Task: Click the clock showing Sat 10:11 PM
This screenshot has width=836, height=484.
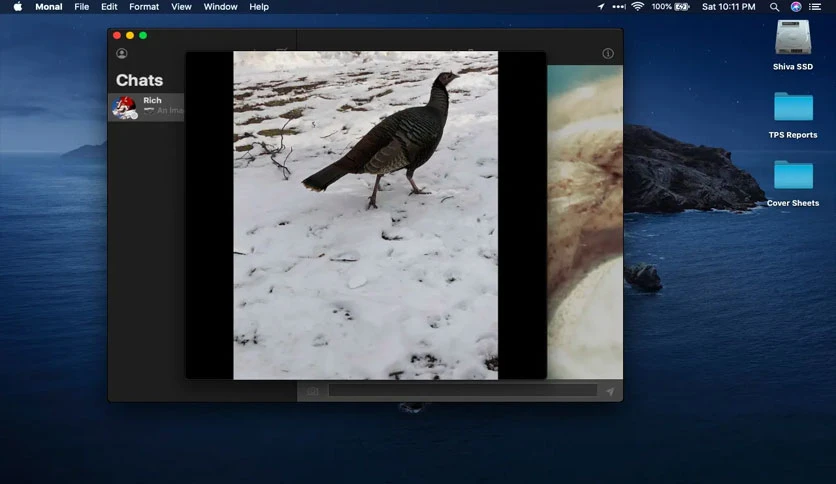Action: coord(728,7)
